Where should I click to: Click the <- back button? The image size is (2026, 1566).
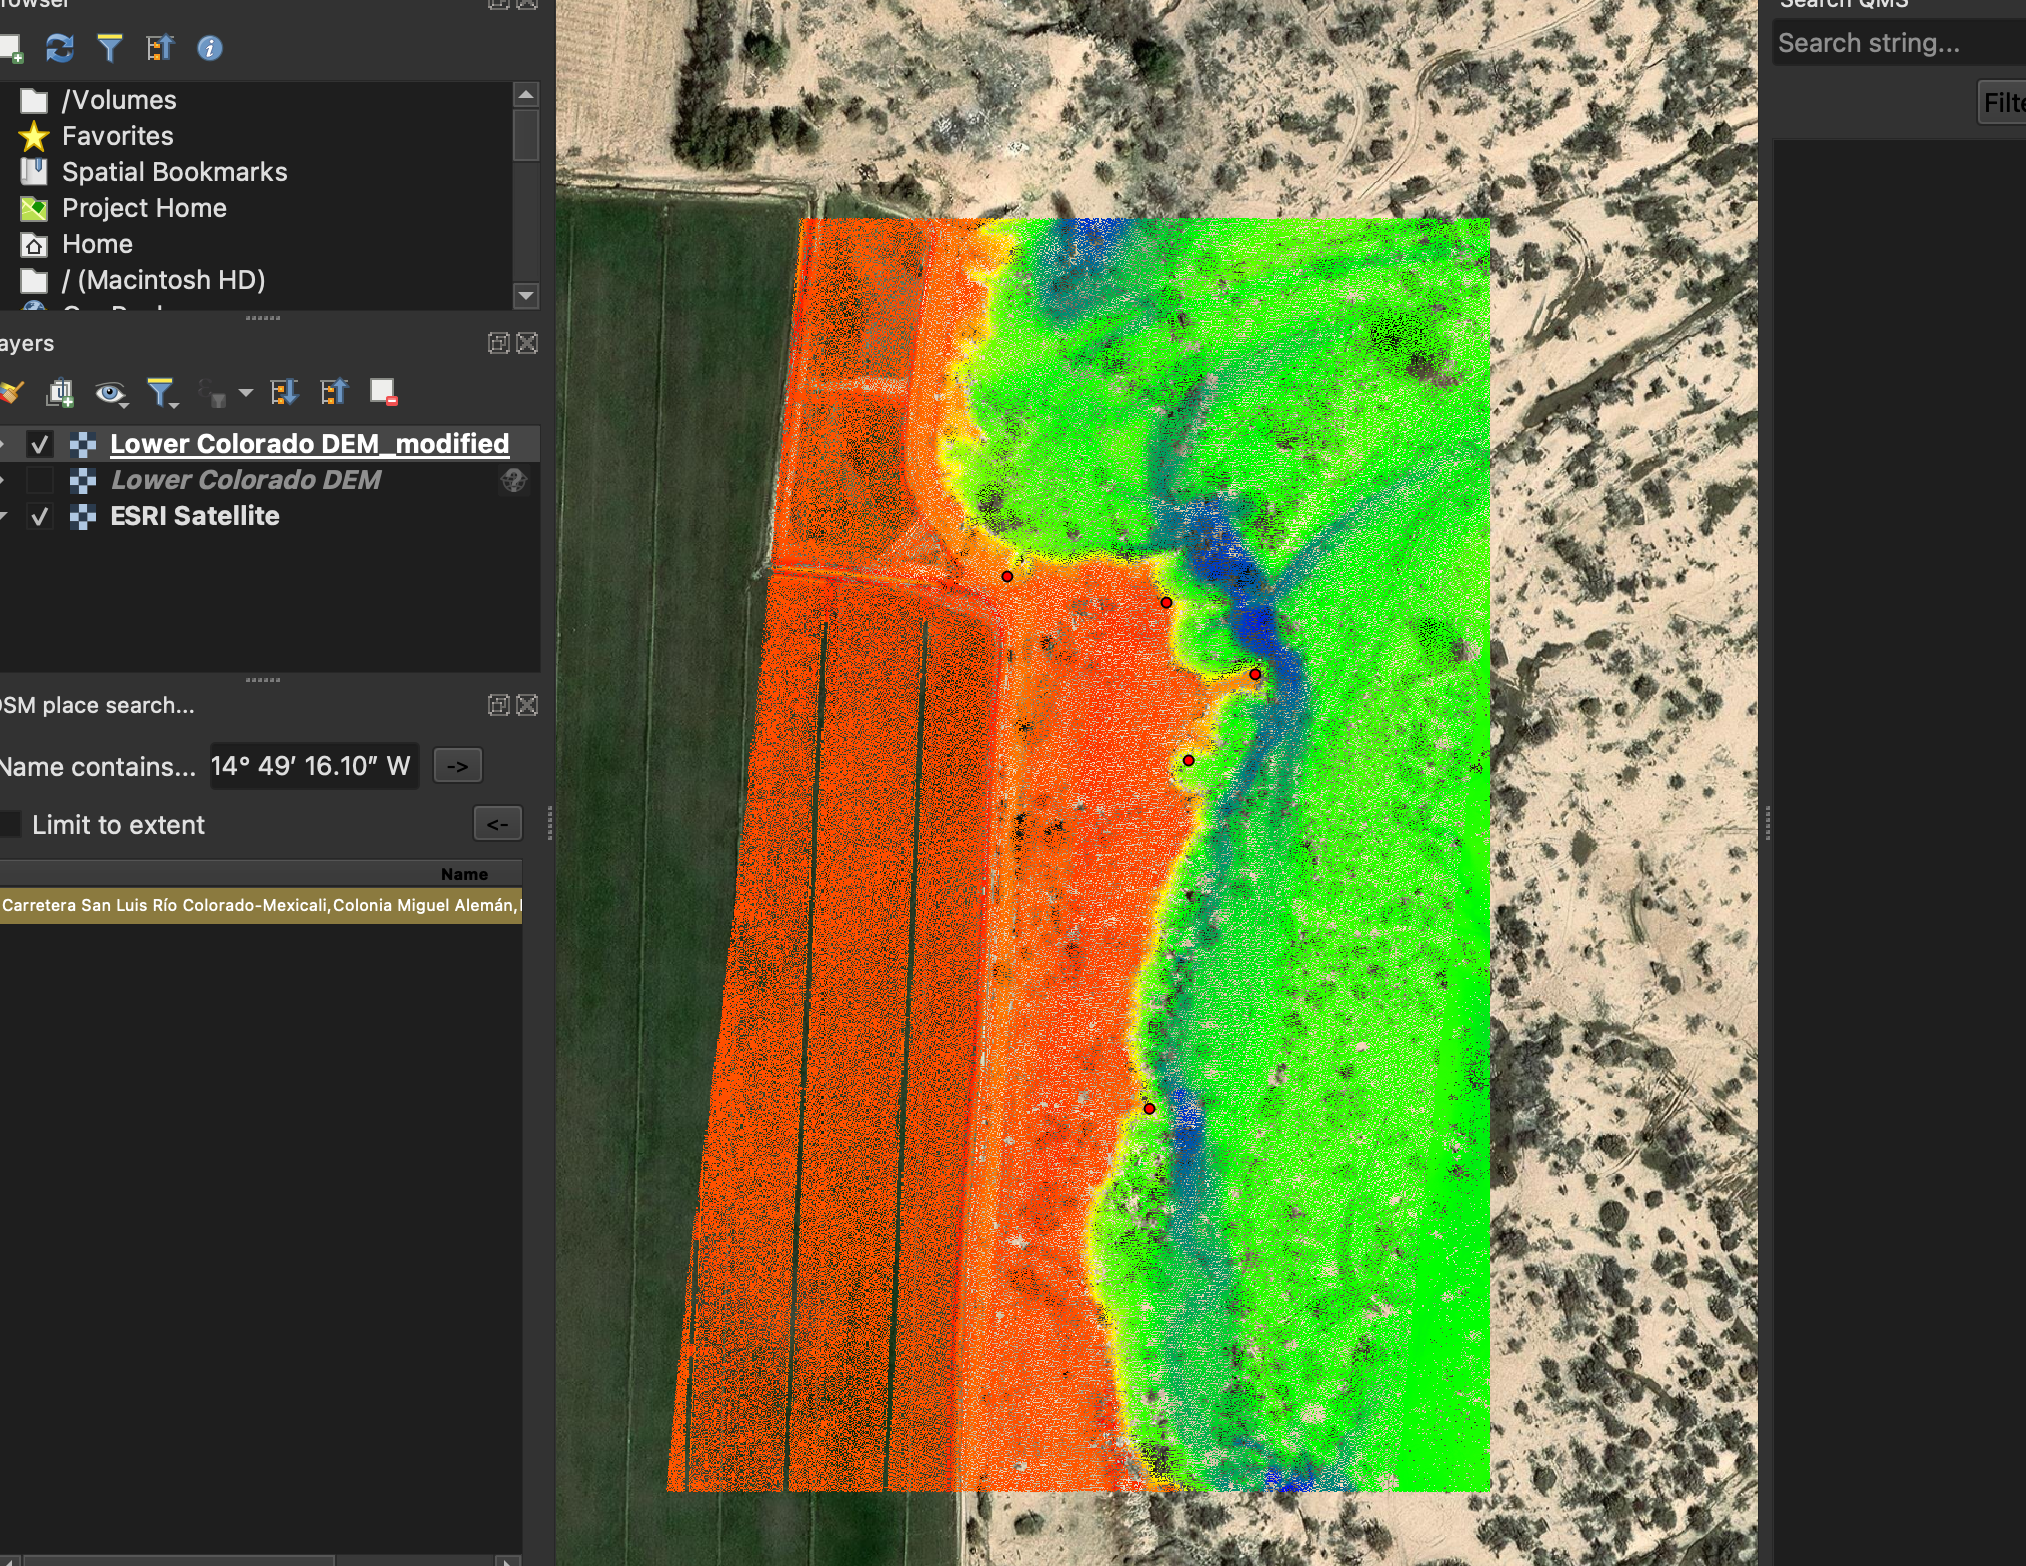pos(497,824)
